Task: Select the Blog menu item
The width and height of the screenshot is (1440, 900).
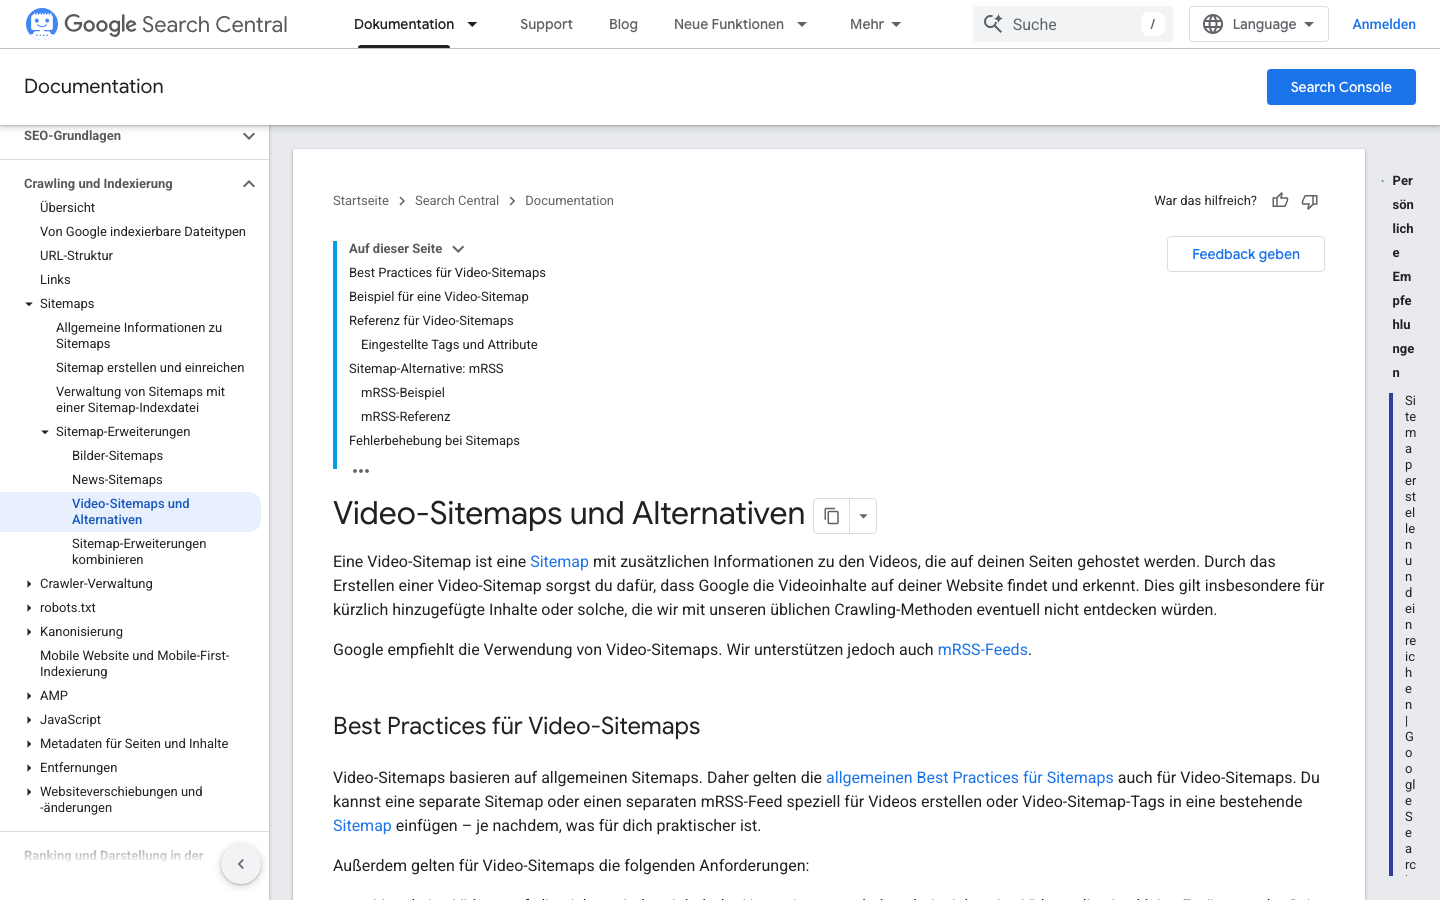Action: pyautogui.click(x=623, y=24)
